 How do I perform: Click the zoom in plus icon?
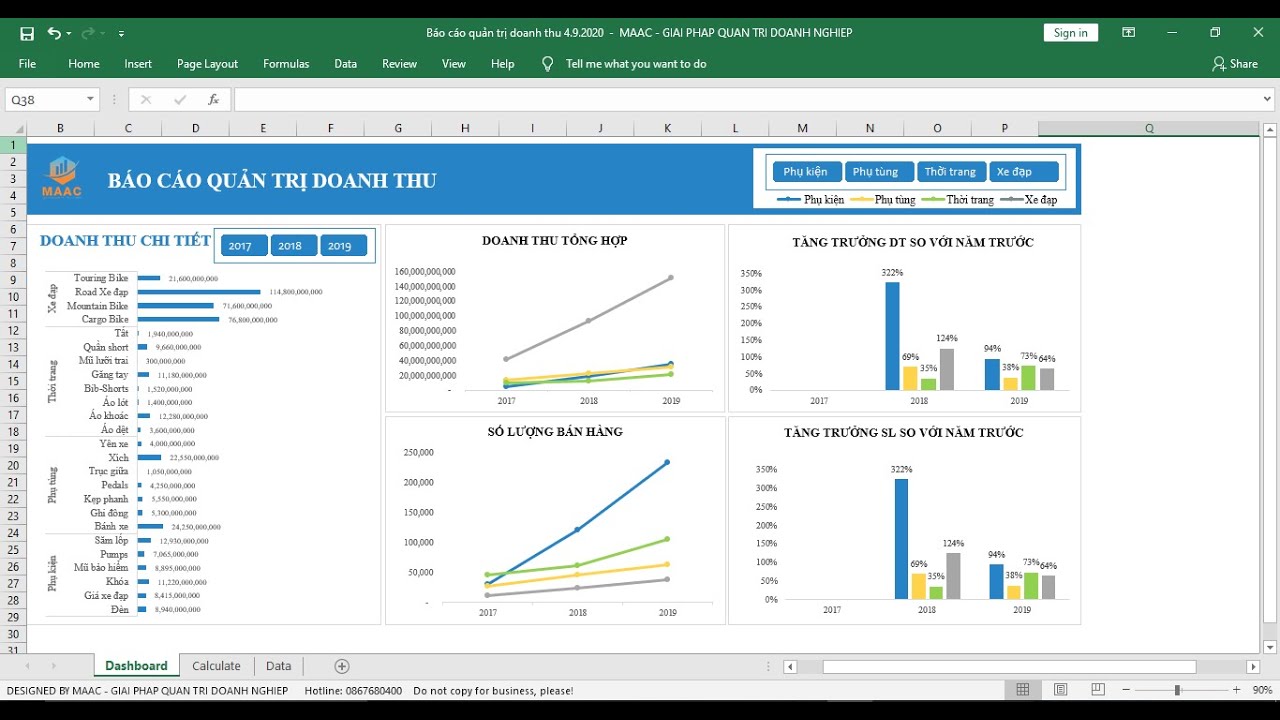(x=1236, y=690)
